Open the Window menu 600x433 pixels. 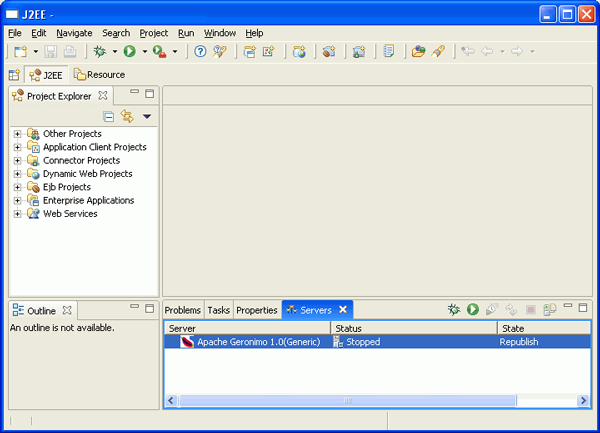220,33
